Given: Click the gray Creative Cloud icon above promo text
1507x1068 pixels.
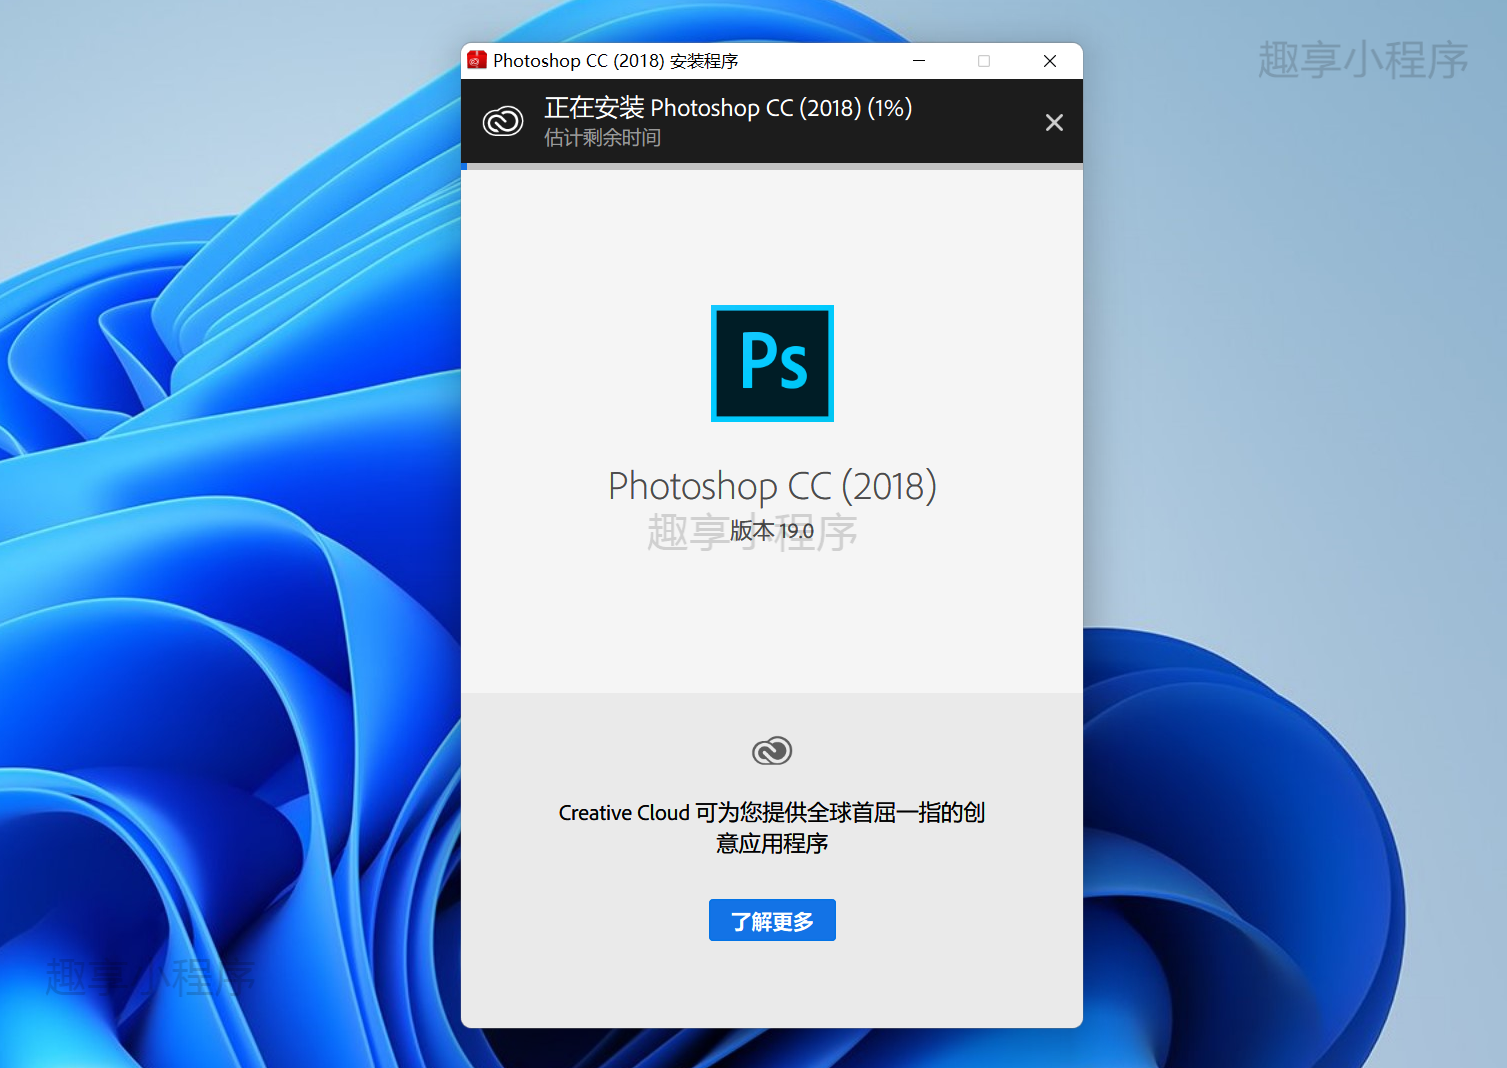Looking at the screenshot, I should 772,750.
